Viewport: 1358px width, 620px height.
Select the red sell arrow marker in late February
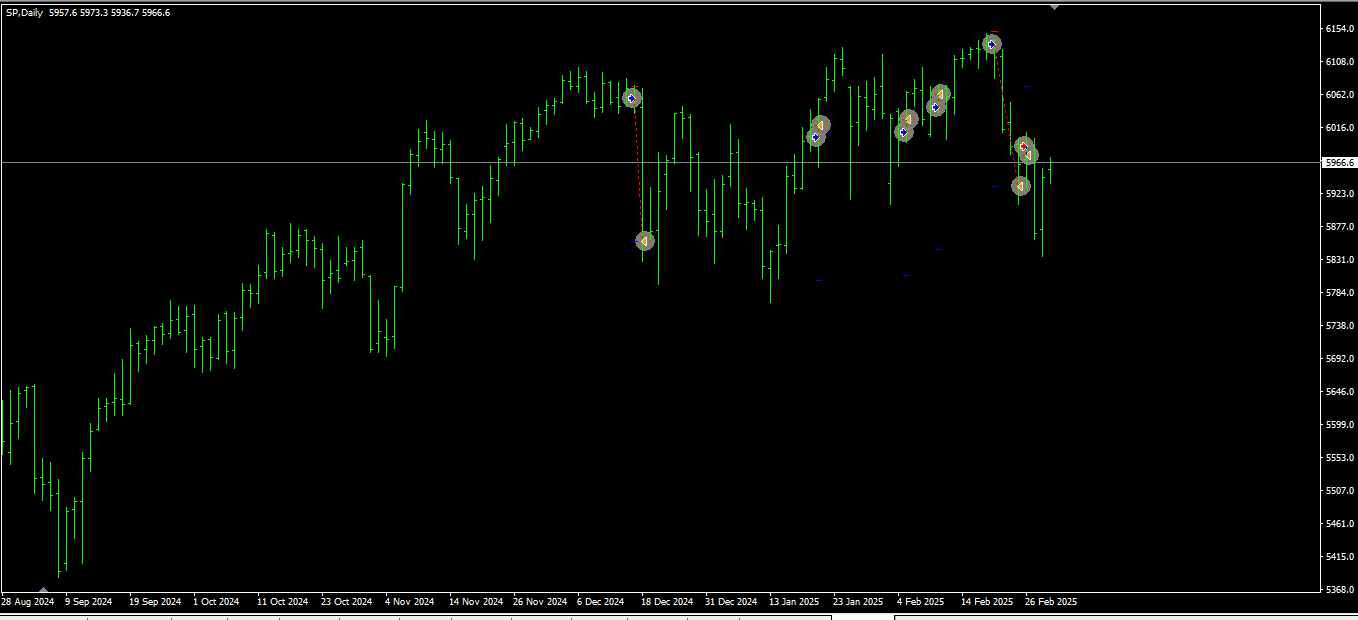[x=1023, y=146]
